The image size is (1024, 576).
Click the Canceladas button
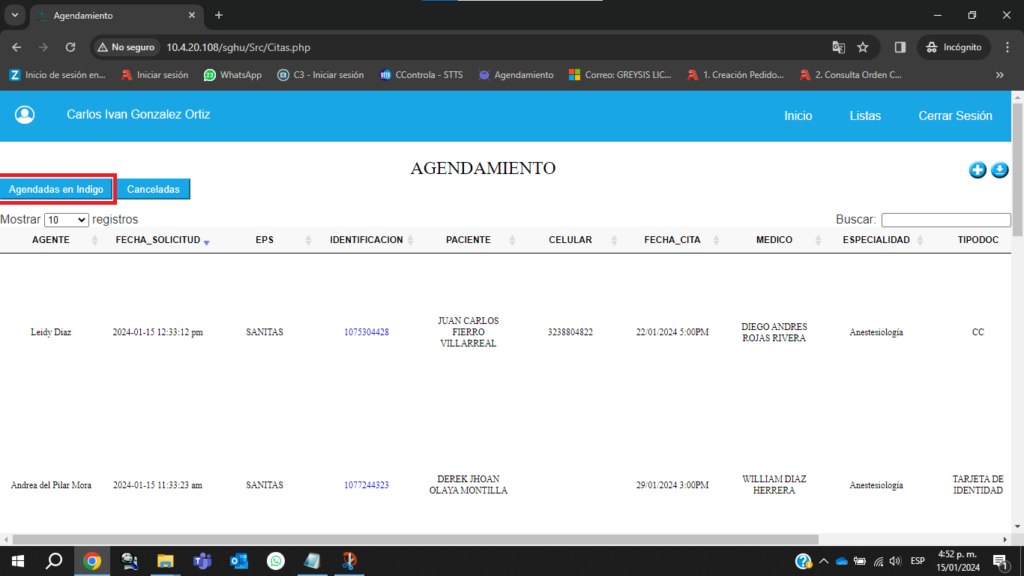[x=153, y=189]
